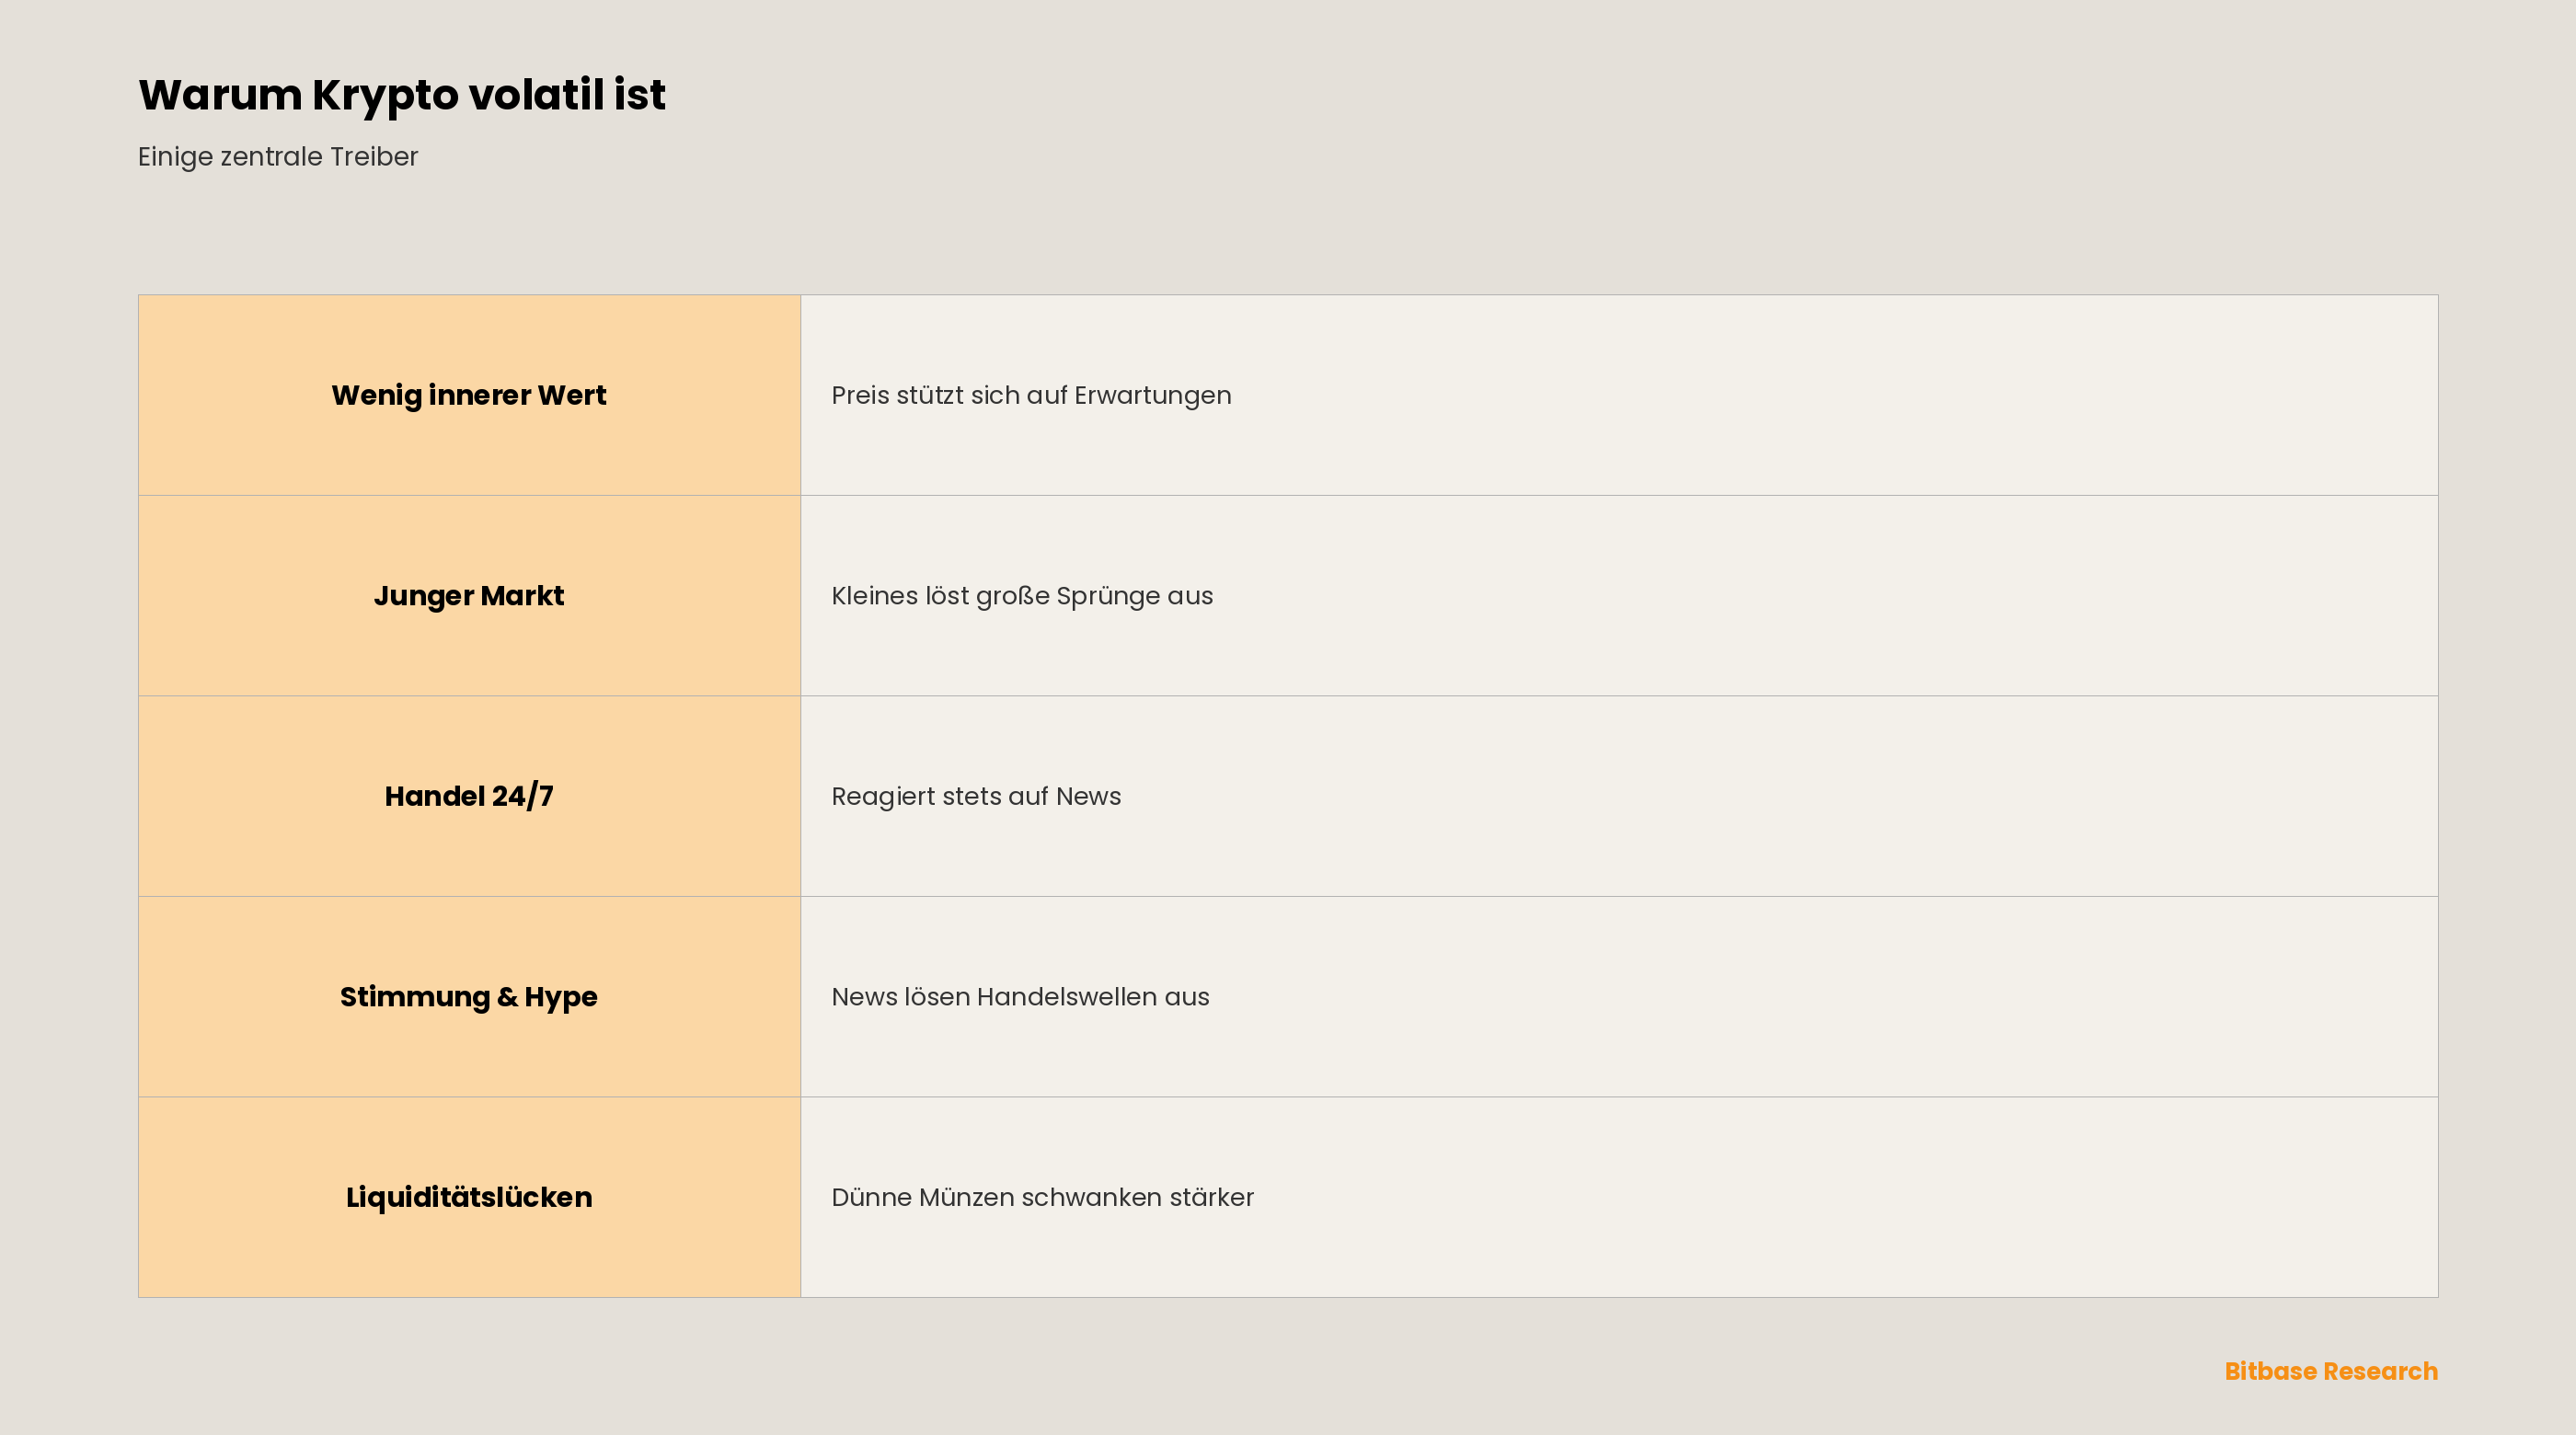This screenshot has width=2576, height=1435.
Task: Click the word 'Krypto' in the title
Action: point(385,96)
